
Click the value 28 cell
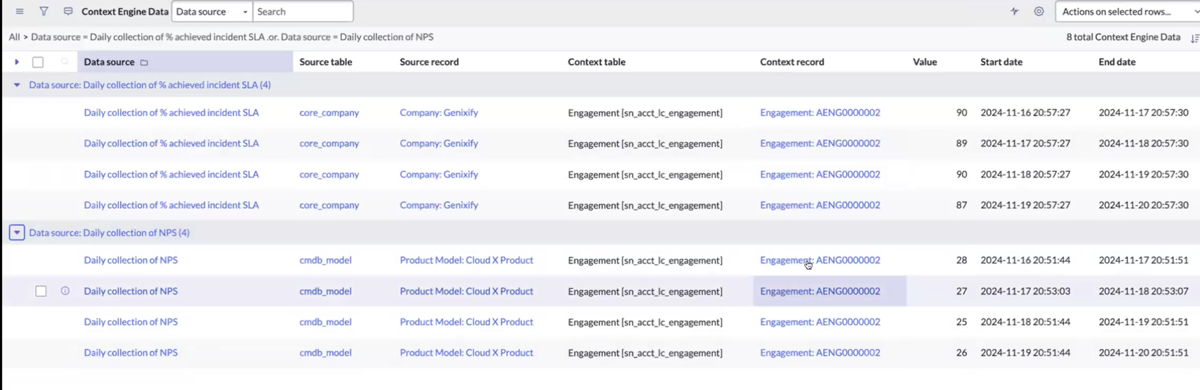click(x=961, y=260)
